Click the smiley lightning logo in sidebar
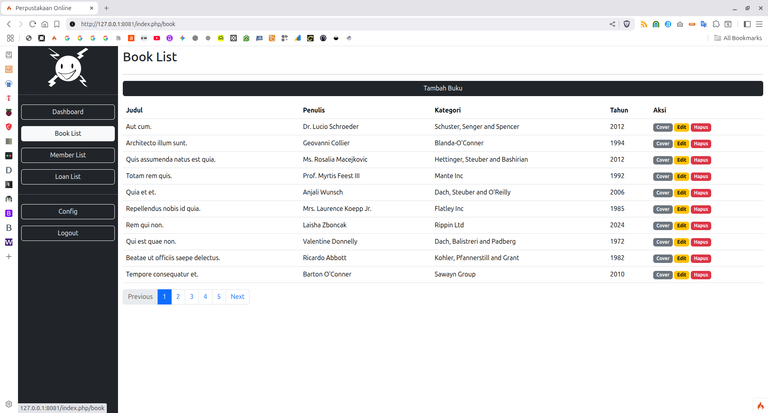 [68, 68]
